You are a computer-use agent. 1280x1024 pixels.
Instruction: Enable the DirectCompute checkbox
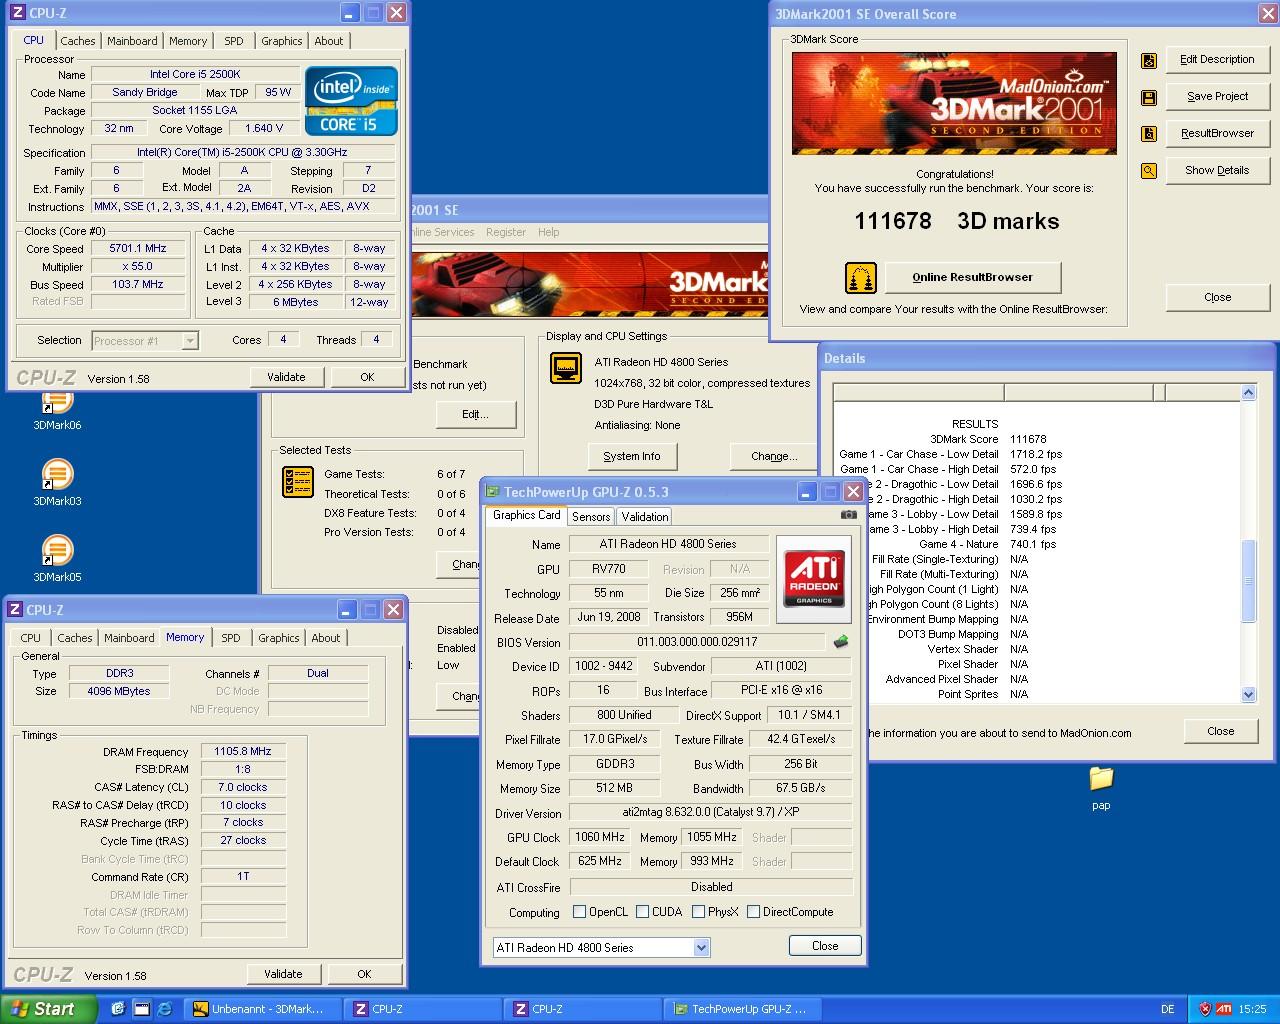point(754,912)
